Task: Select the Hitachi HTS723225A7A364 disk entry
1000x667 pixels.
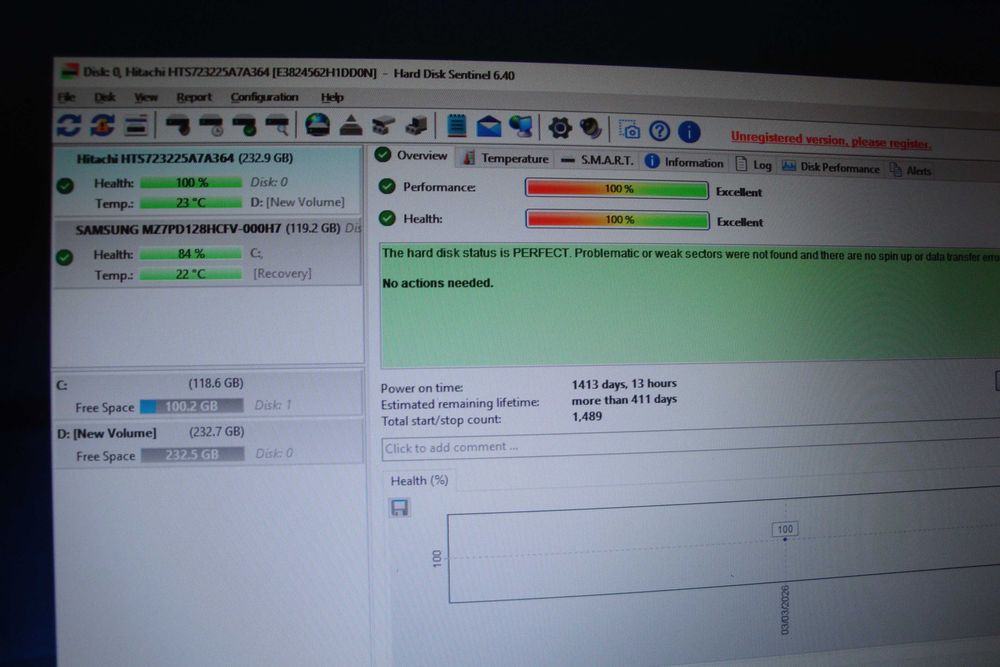Action: pyautogui.click(x=208, y=180)
